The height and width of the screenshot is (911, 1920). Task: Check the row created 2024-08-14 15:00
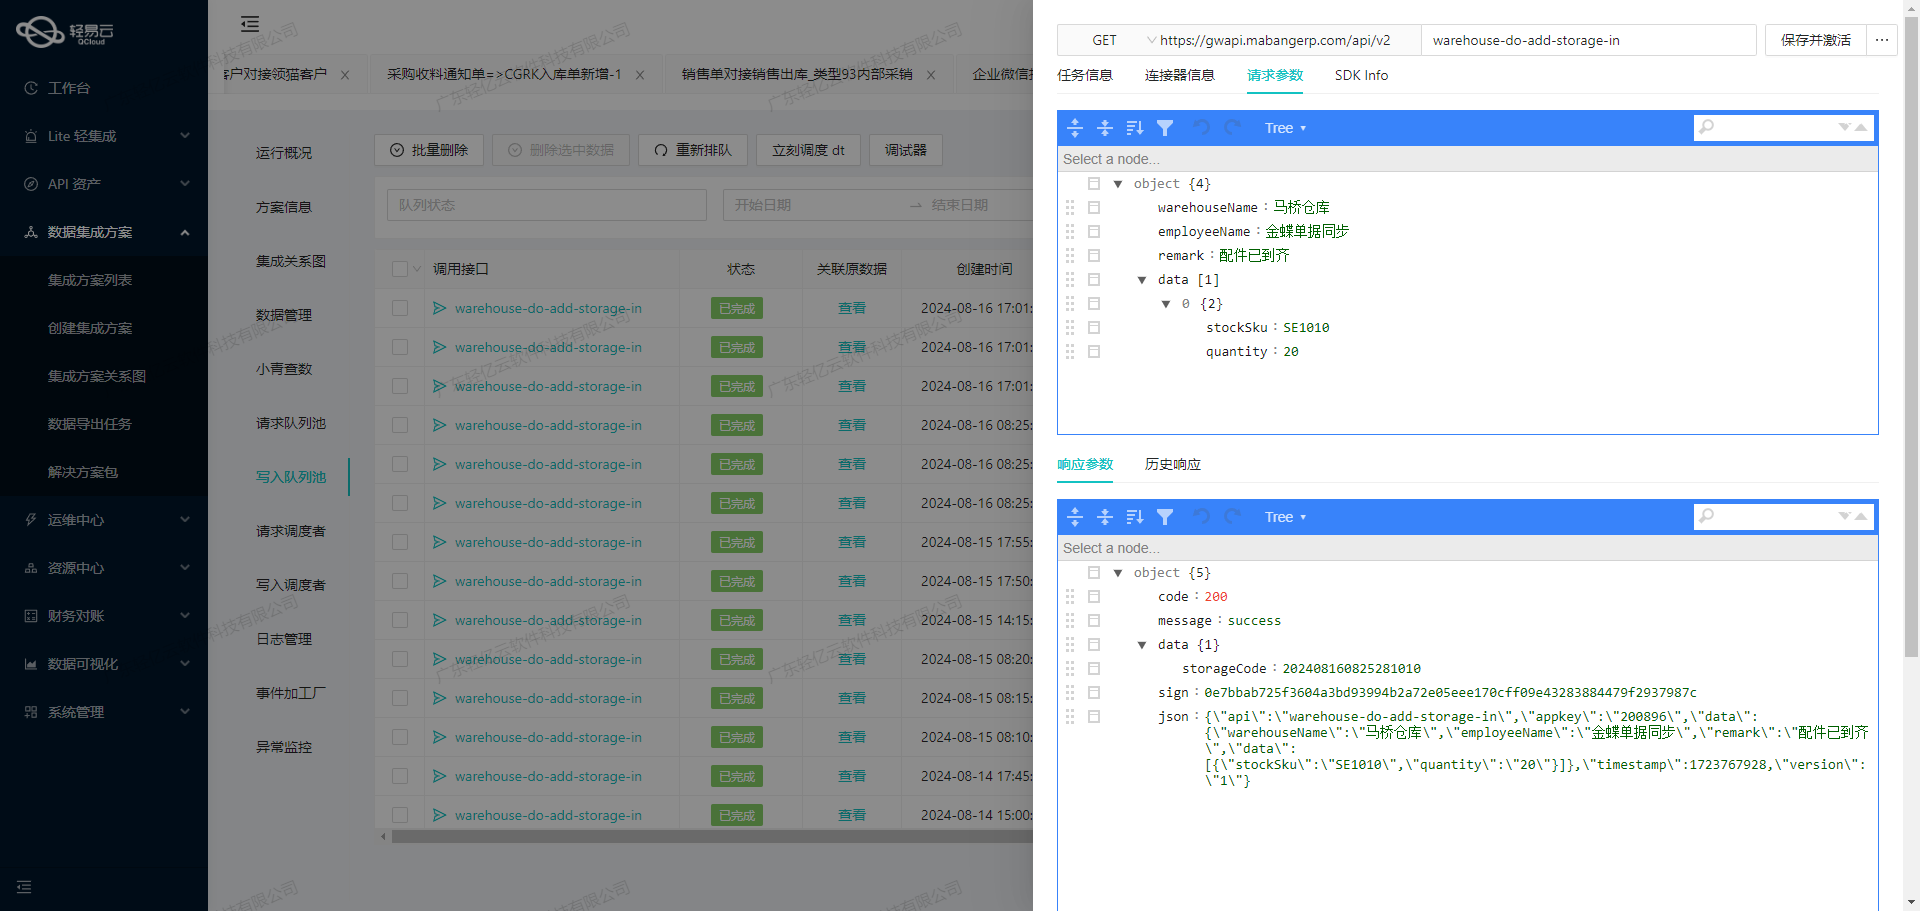coord(400,815)
